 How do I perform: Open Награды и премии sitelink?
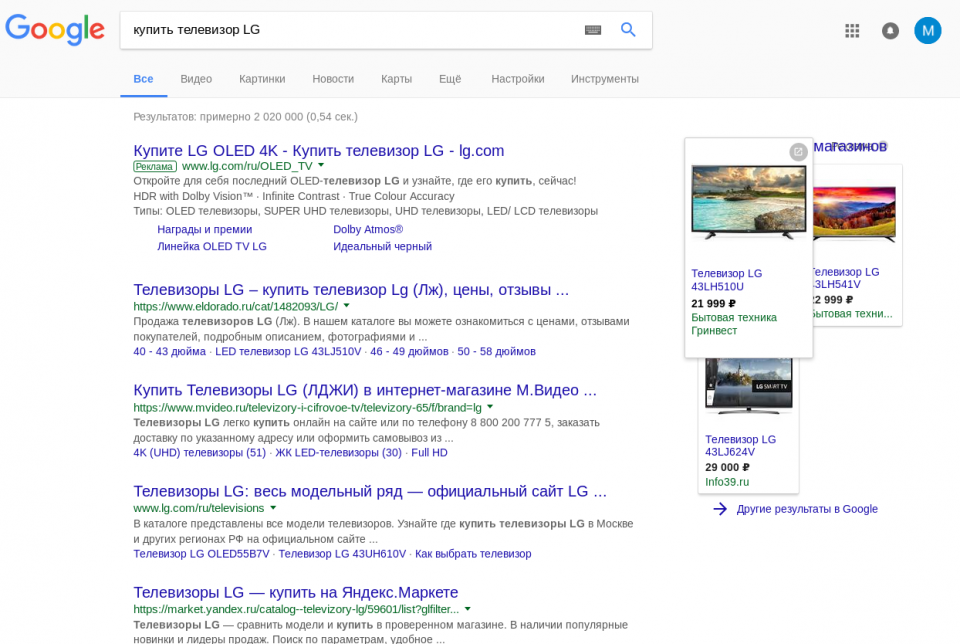coord(204,230)
